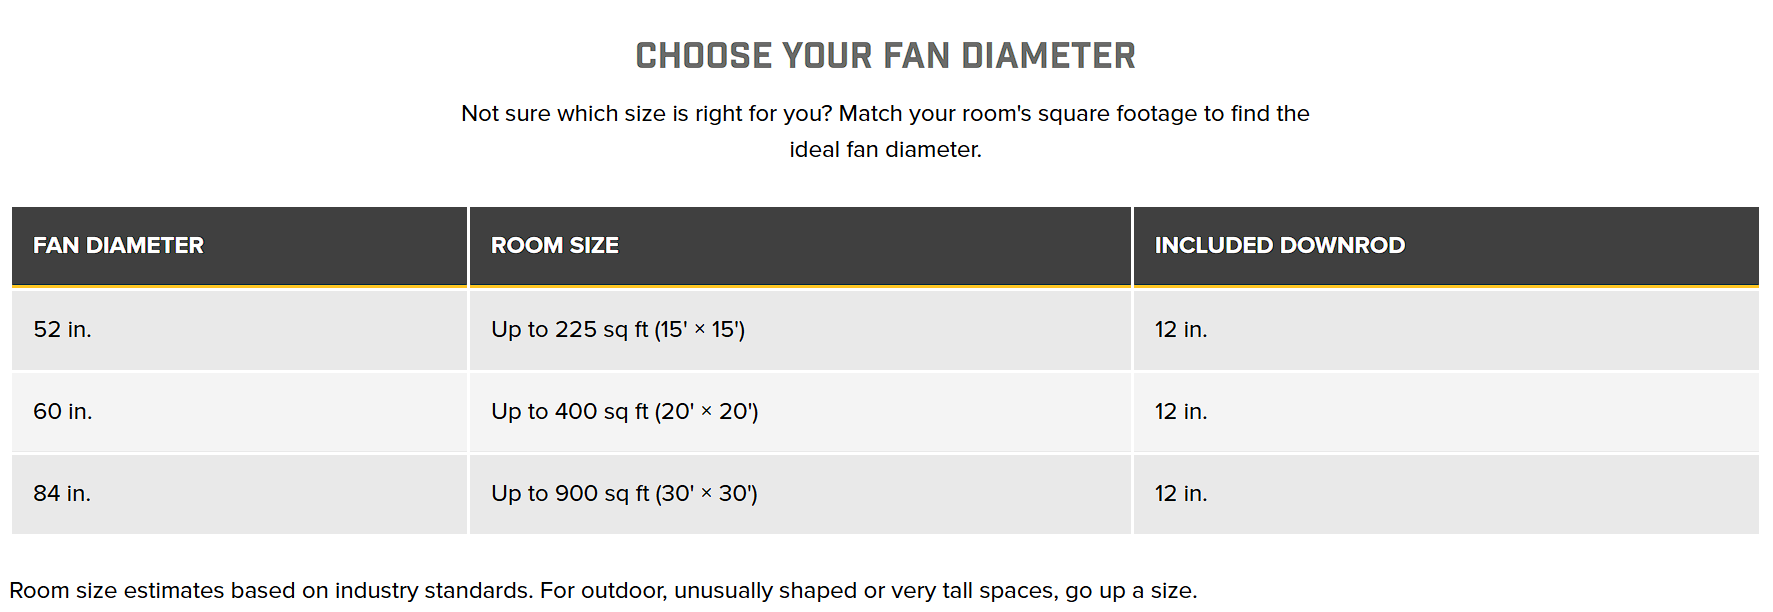Click the 'go up a size' footnote phrase
This screenshot has width=1773, height=612.
tap(1131, 591)
